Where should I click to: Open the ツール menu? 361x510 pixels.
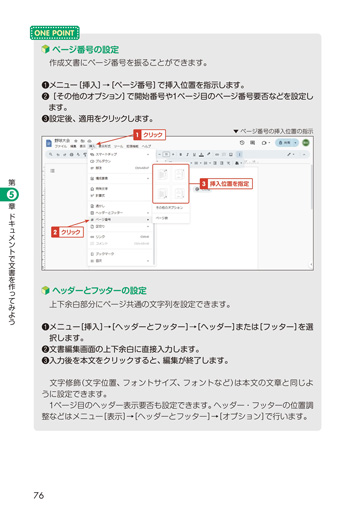point(118,146)
